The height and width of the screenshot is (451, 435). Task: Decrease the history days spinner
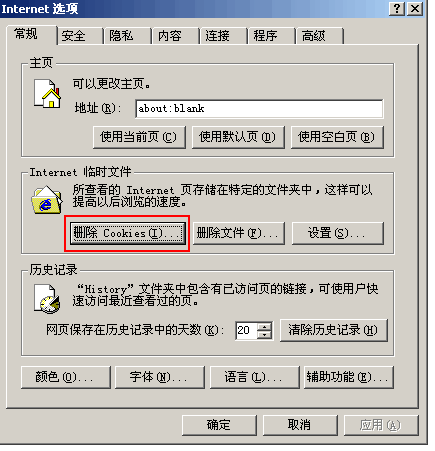[265, 334]
